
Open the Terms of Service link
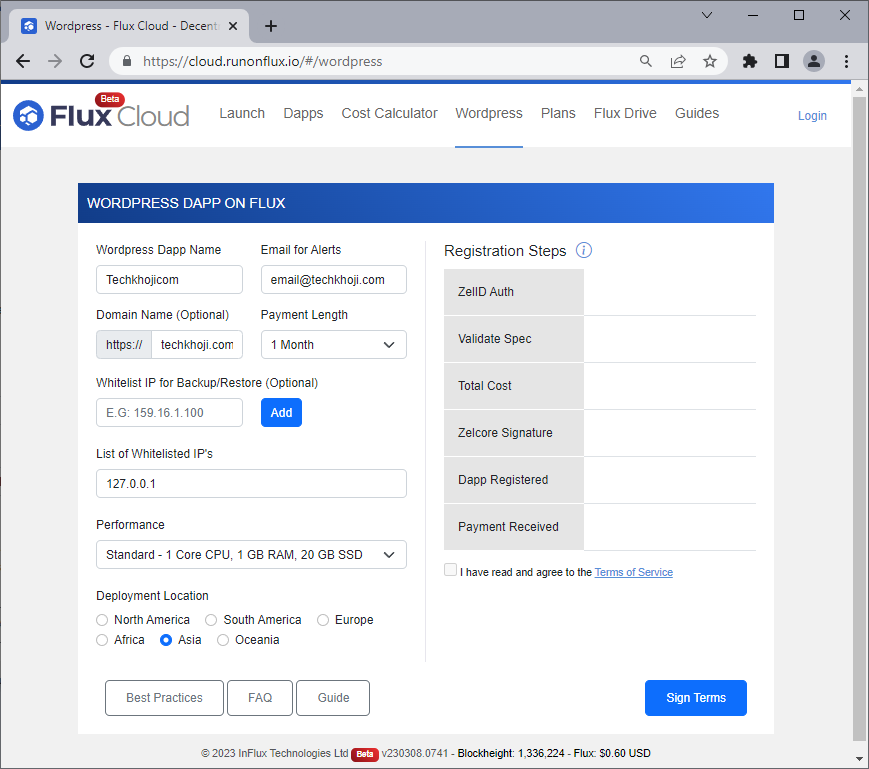pos(633,572)
